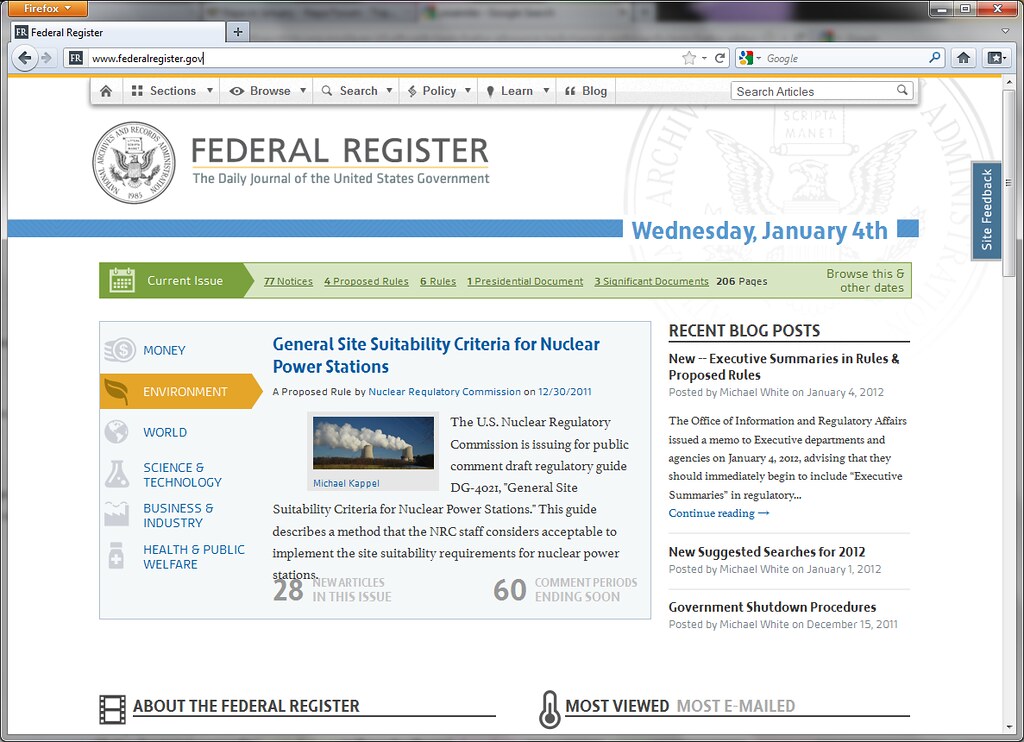The height and width of the screenshot is (742, 1024).
Task: Click the thermometer icon by Most Viewed
Action: click(550, 709)
